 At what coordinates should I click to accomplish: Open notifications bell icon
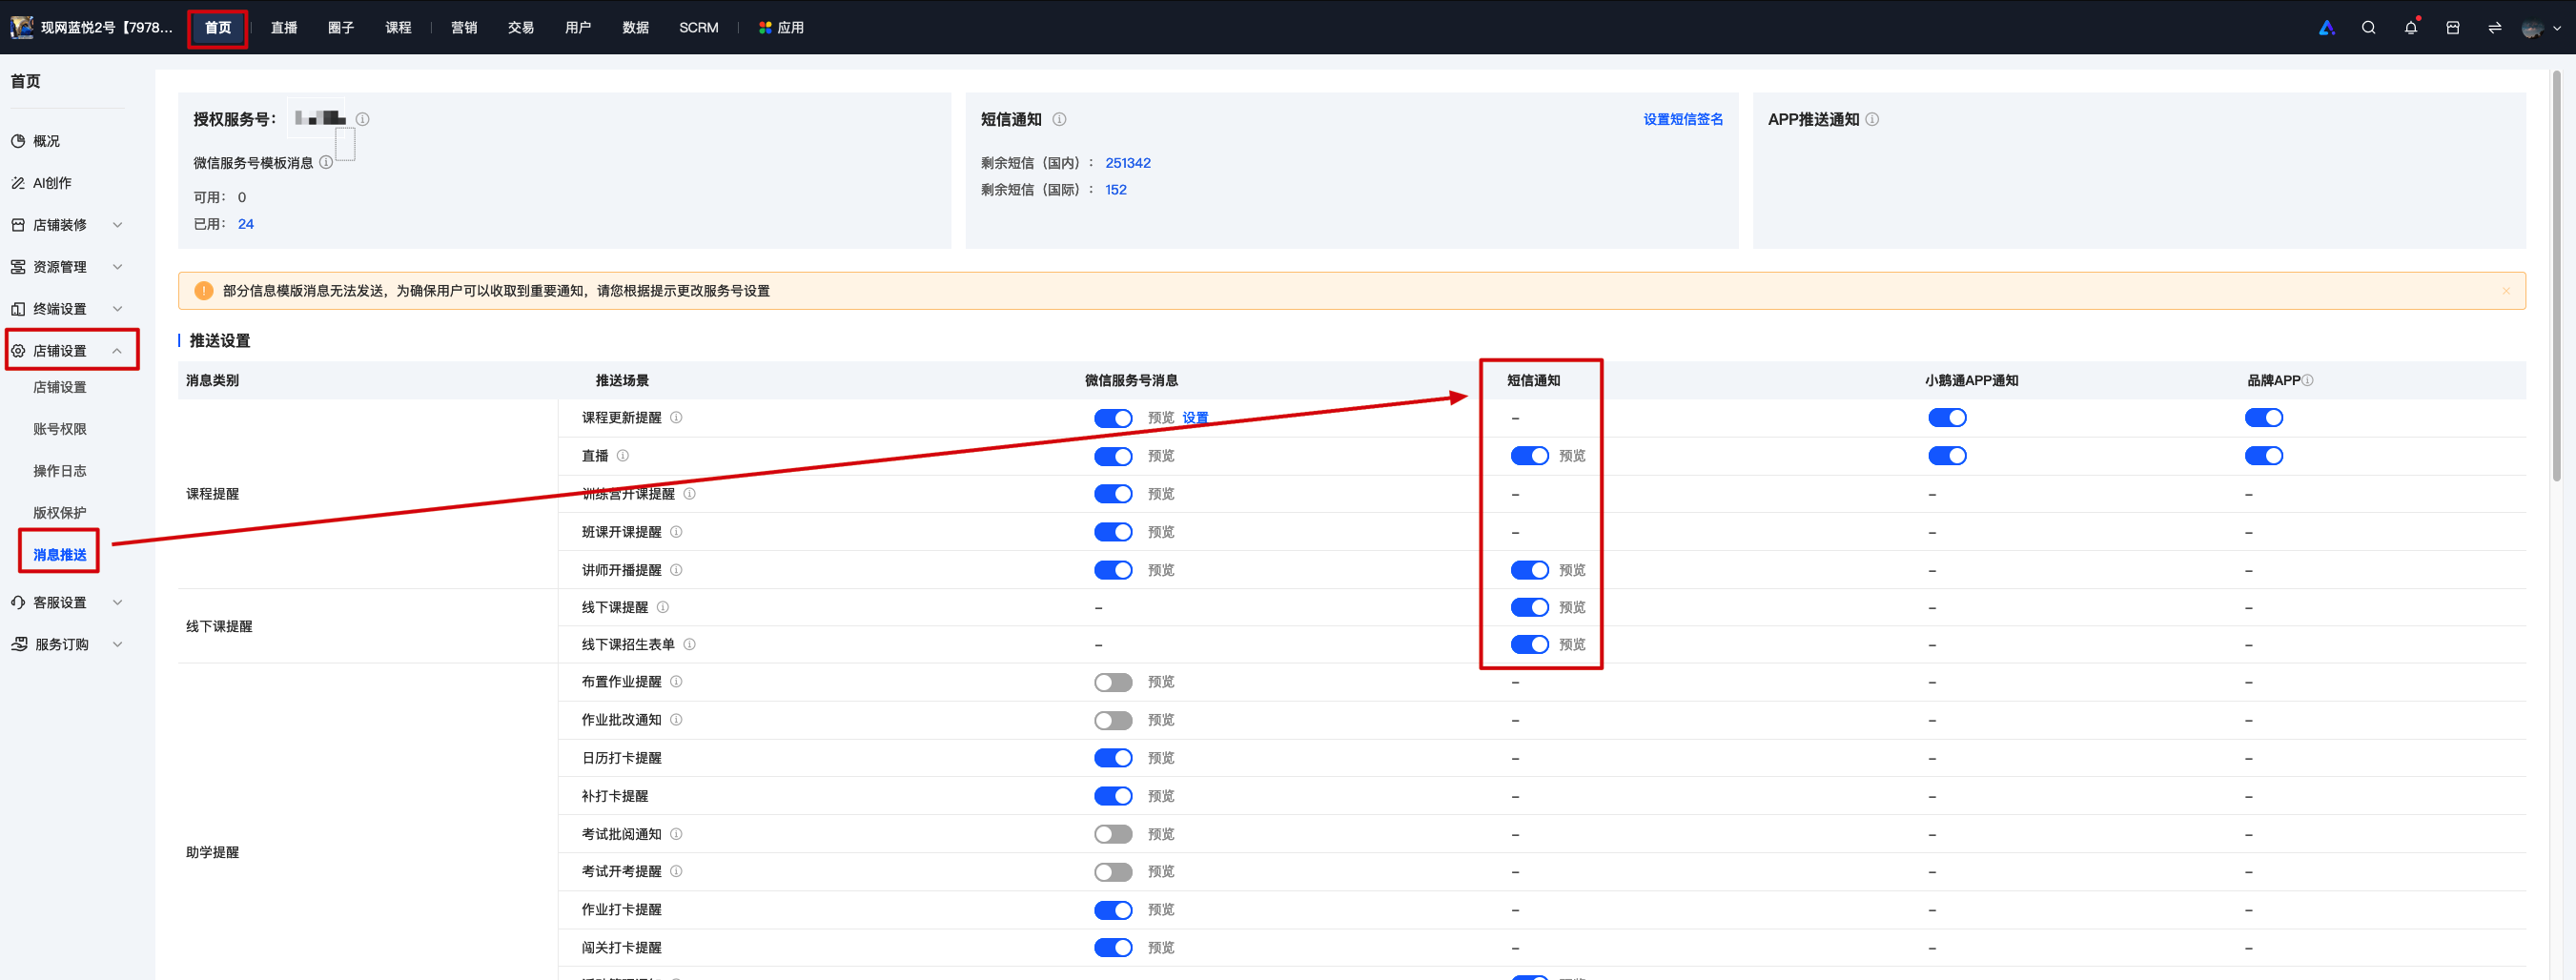(2410, 28)
